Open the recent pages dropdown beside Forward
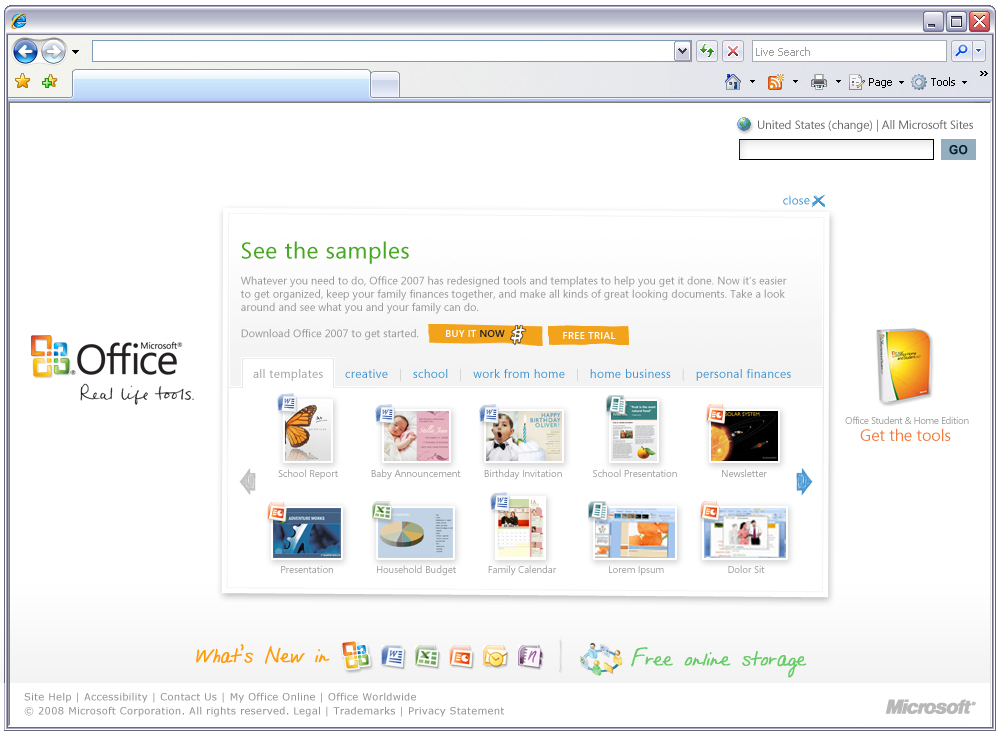The height and width of the screenshot is (734, 1000). 75,52
